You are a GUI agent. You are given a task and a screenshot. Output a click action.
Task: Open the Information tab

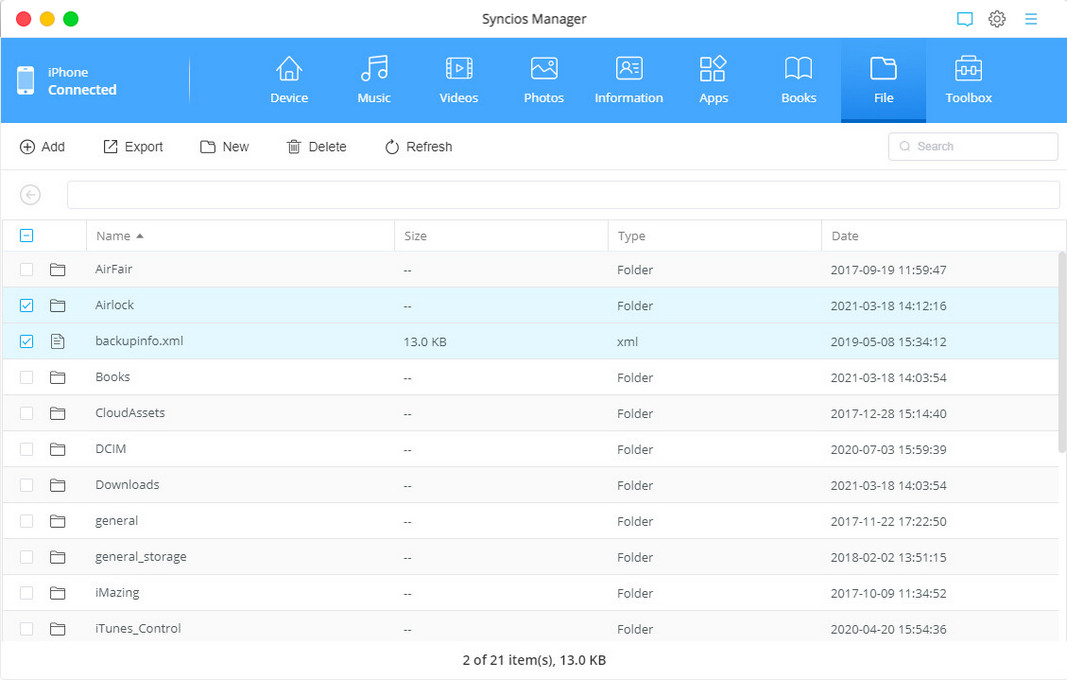coord(629,80)
